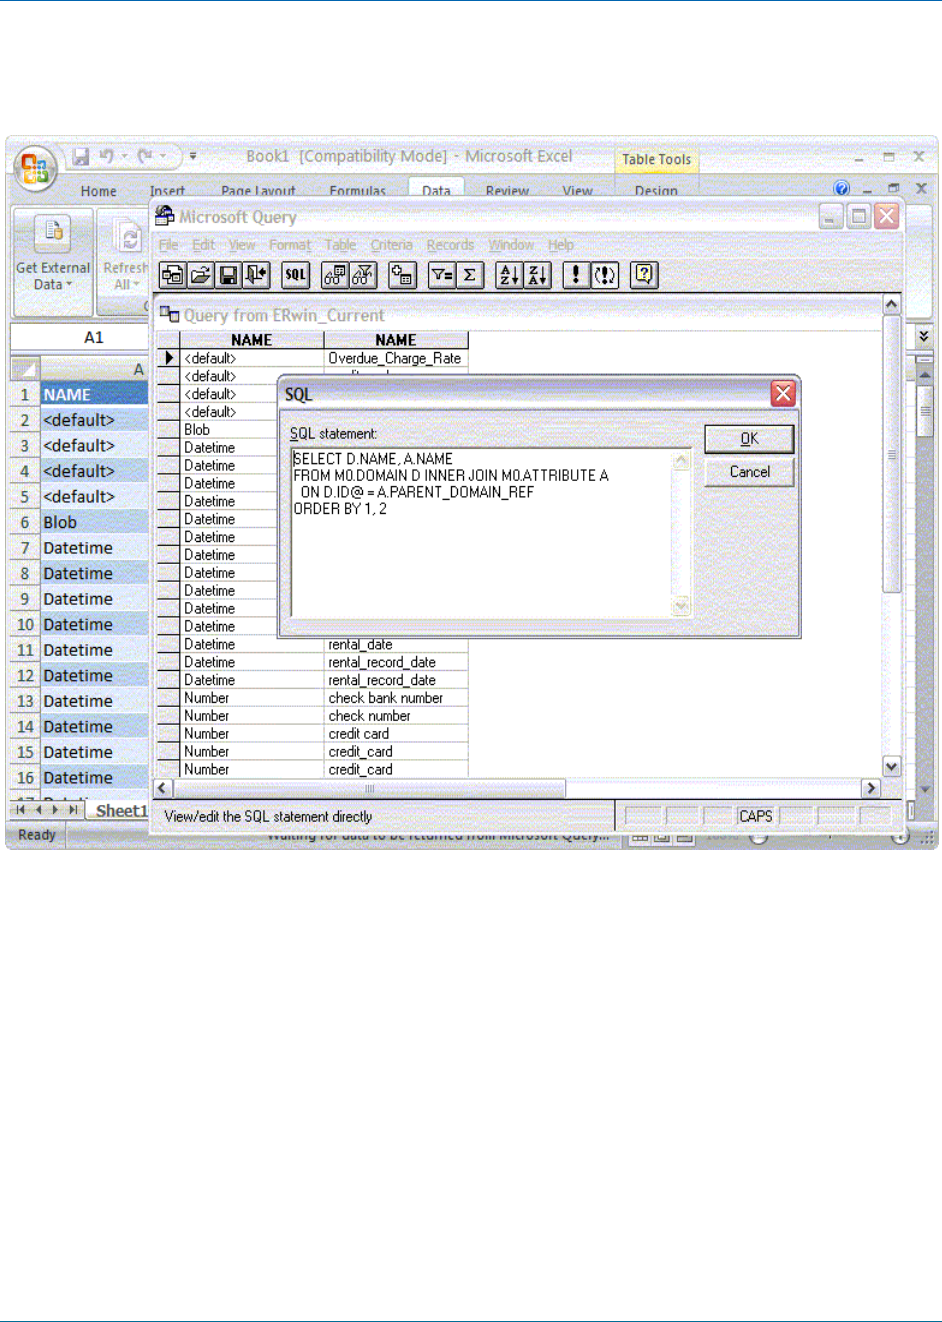The height and width of the screenshot is (1322, 942).
Task: Click the Criteria Equals filter icon
Action: [x=441, y=275]
